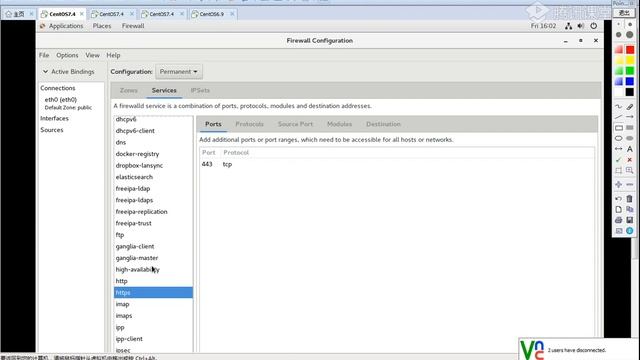This screenshot has width=640, height=360.
Task: Open the File menu
Action: [44, 55]
